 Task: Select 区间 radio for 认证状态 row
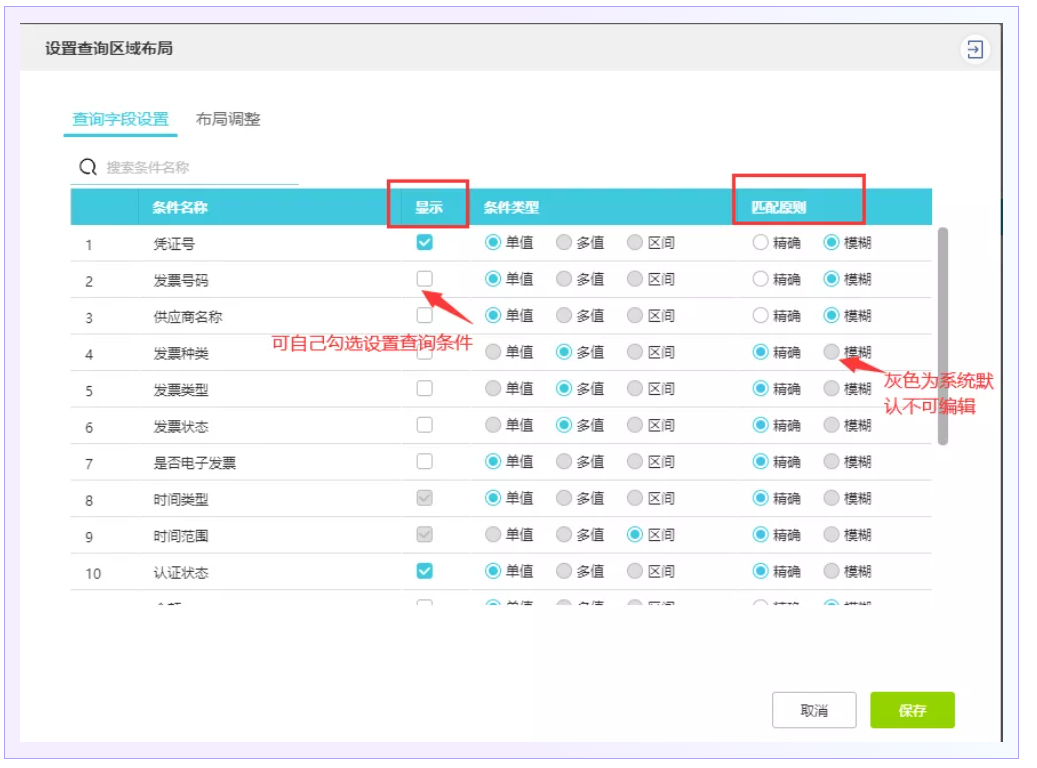tap(635, 571)
